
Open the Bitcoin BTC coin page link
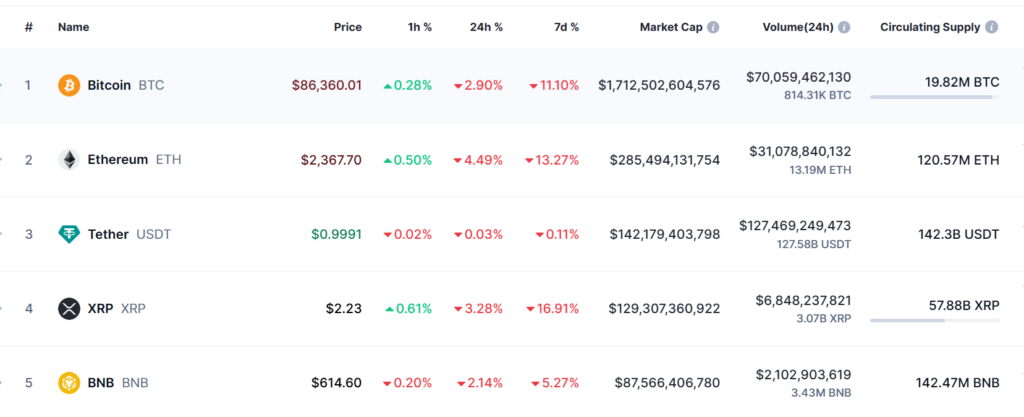(125, 85)
